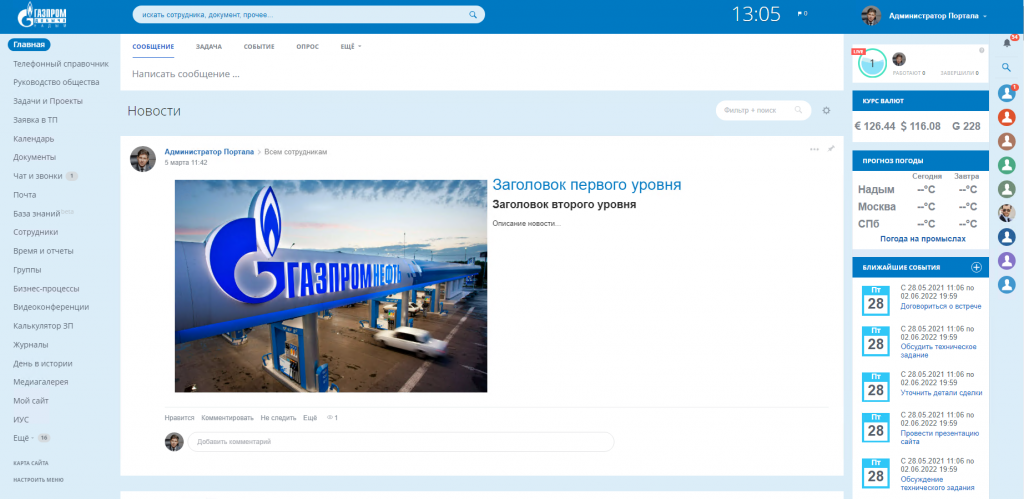Click the plus icon in Ближайшие события
Viewport: 1024px width, 499px height.
pyautogui.click(x=976, y=267)
